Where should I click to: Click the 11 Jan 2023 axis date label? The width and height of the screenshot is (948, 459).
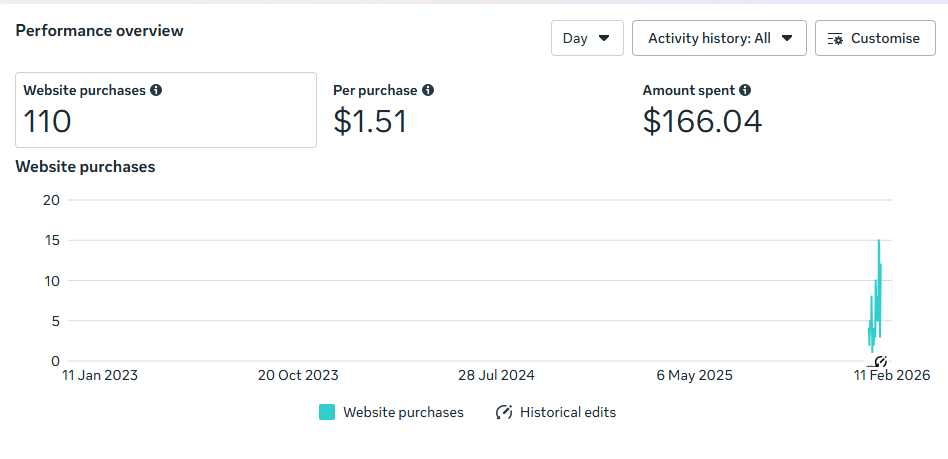click(100, 376)
